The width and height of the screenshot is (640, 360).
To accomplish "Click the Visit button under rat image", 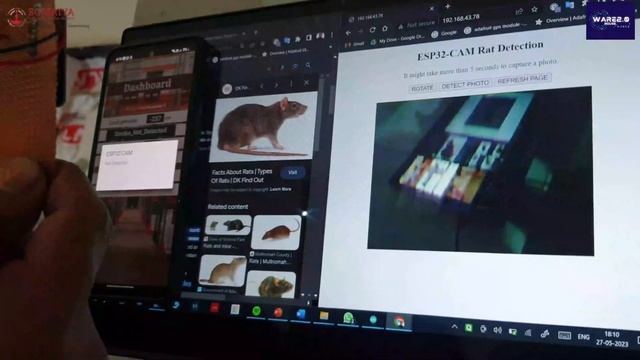I will click(x=293, y=173).
